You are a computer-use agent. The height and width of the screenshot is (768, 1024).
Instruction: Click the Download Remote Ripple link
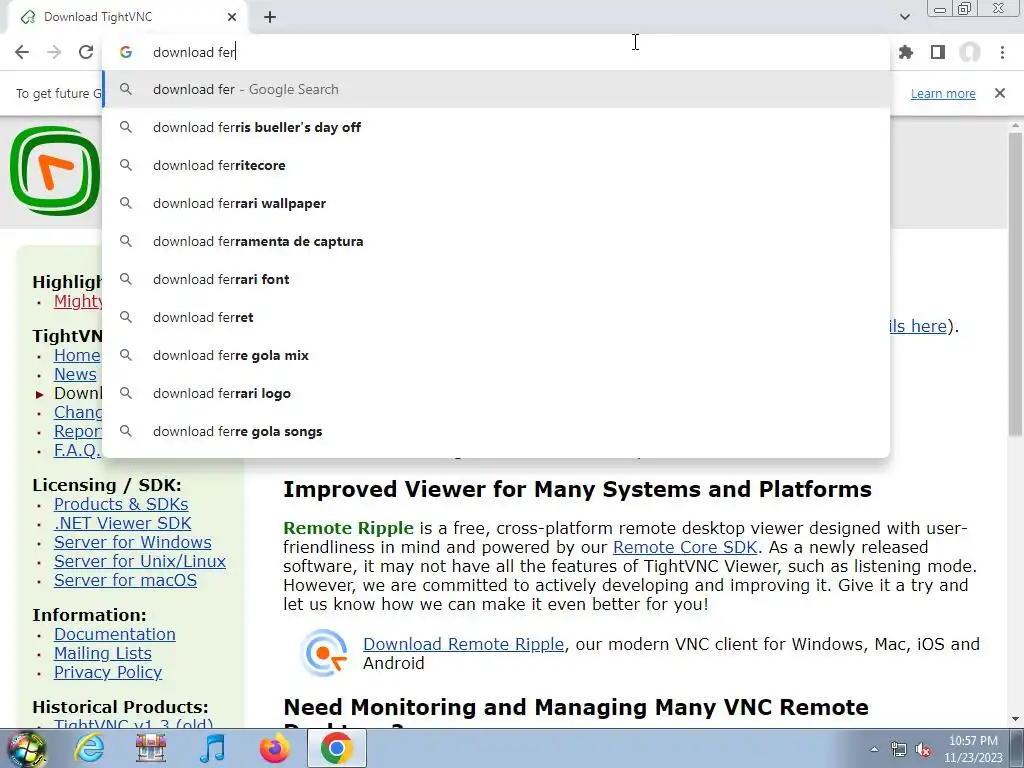tap(464, 644)
